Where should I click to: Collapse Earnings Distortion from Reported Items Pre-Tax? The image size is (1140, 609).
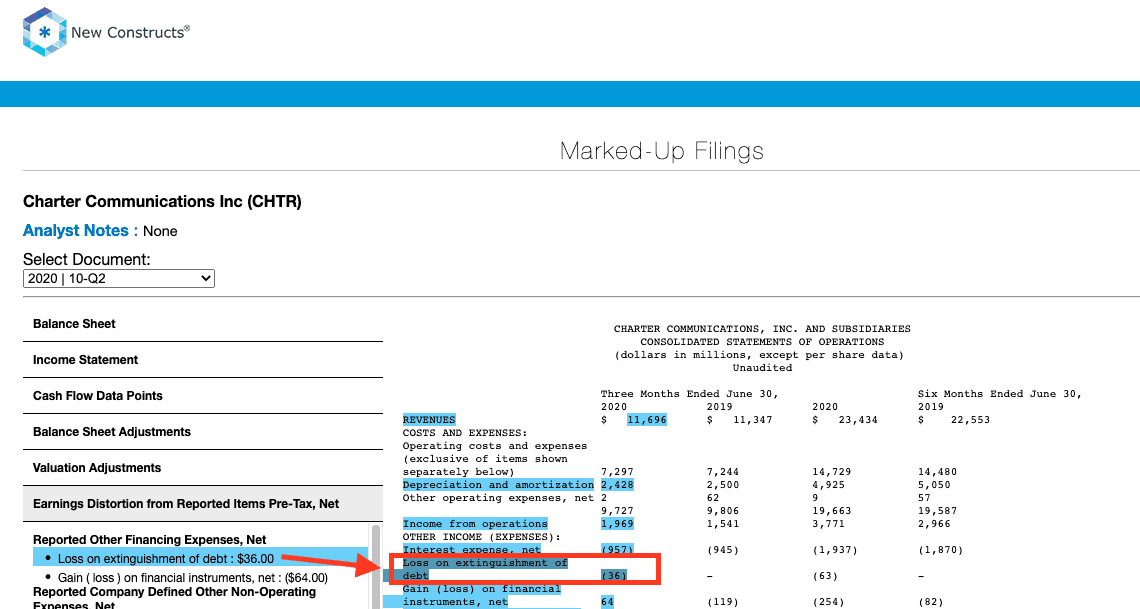203,504
